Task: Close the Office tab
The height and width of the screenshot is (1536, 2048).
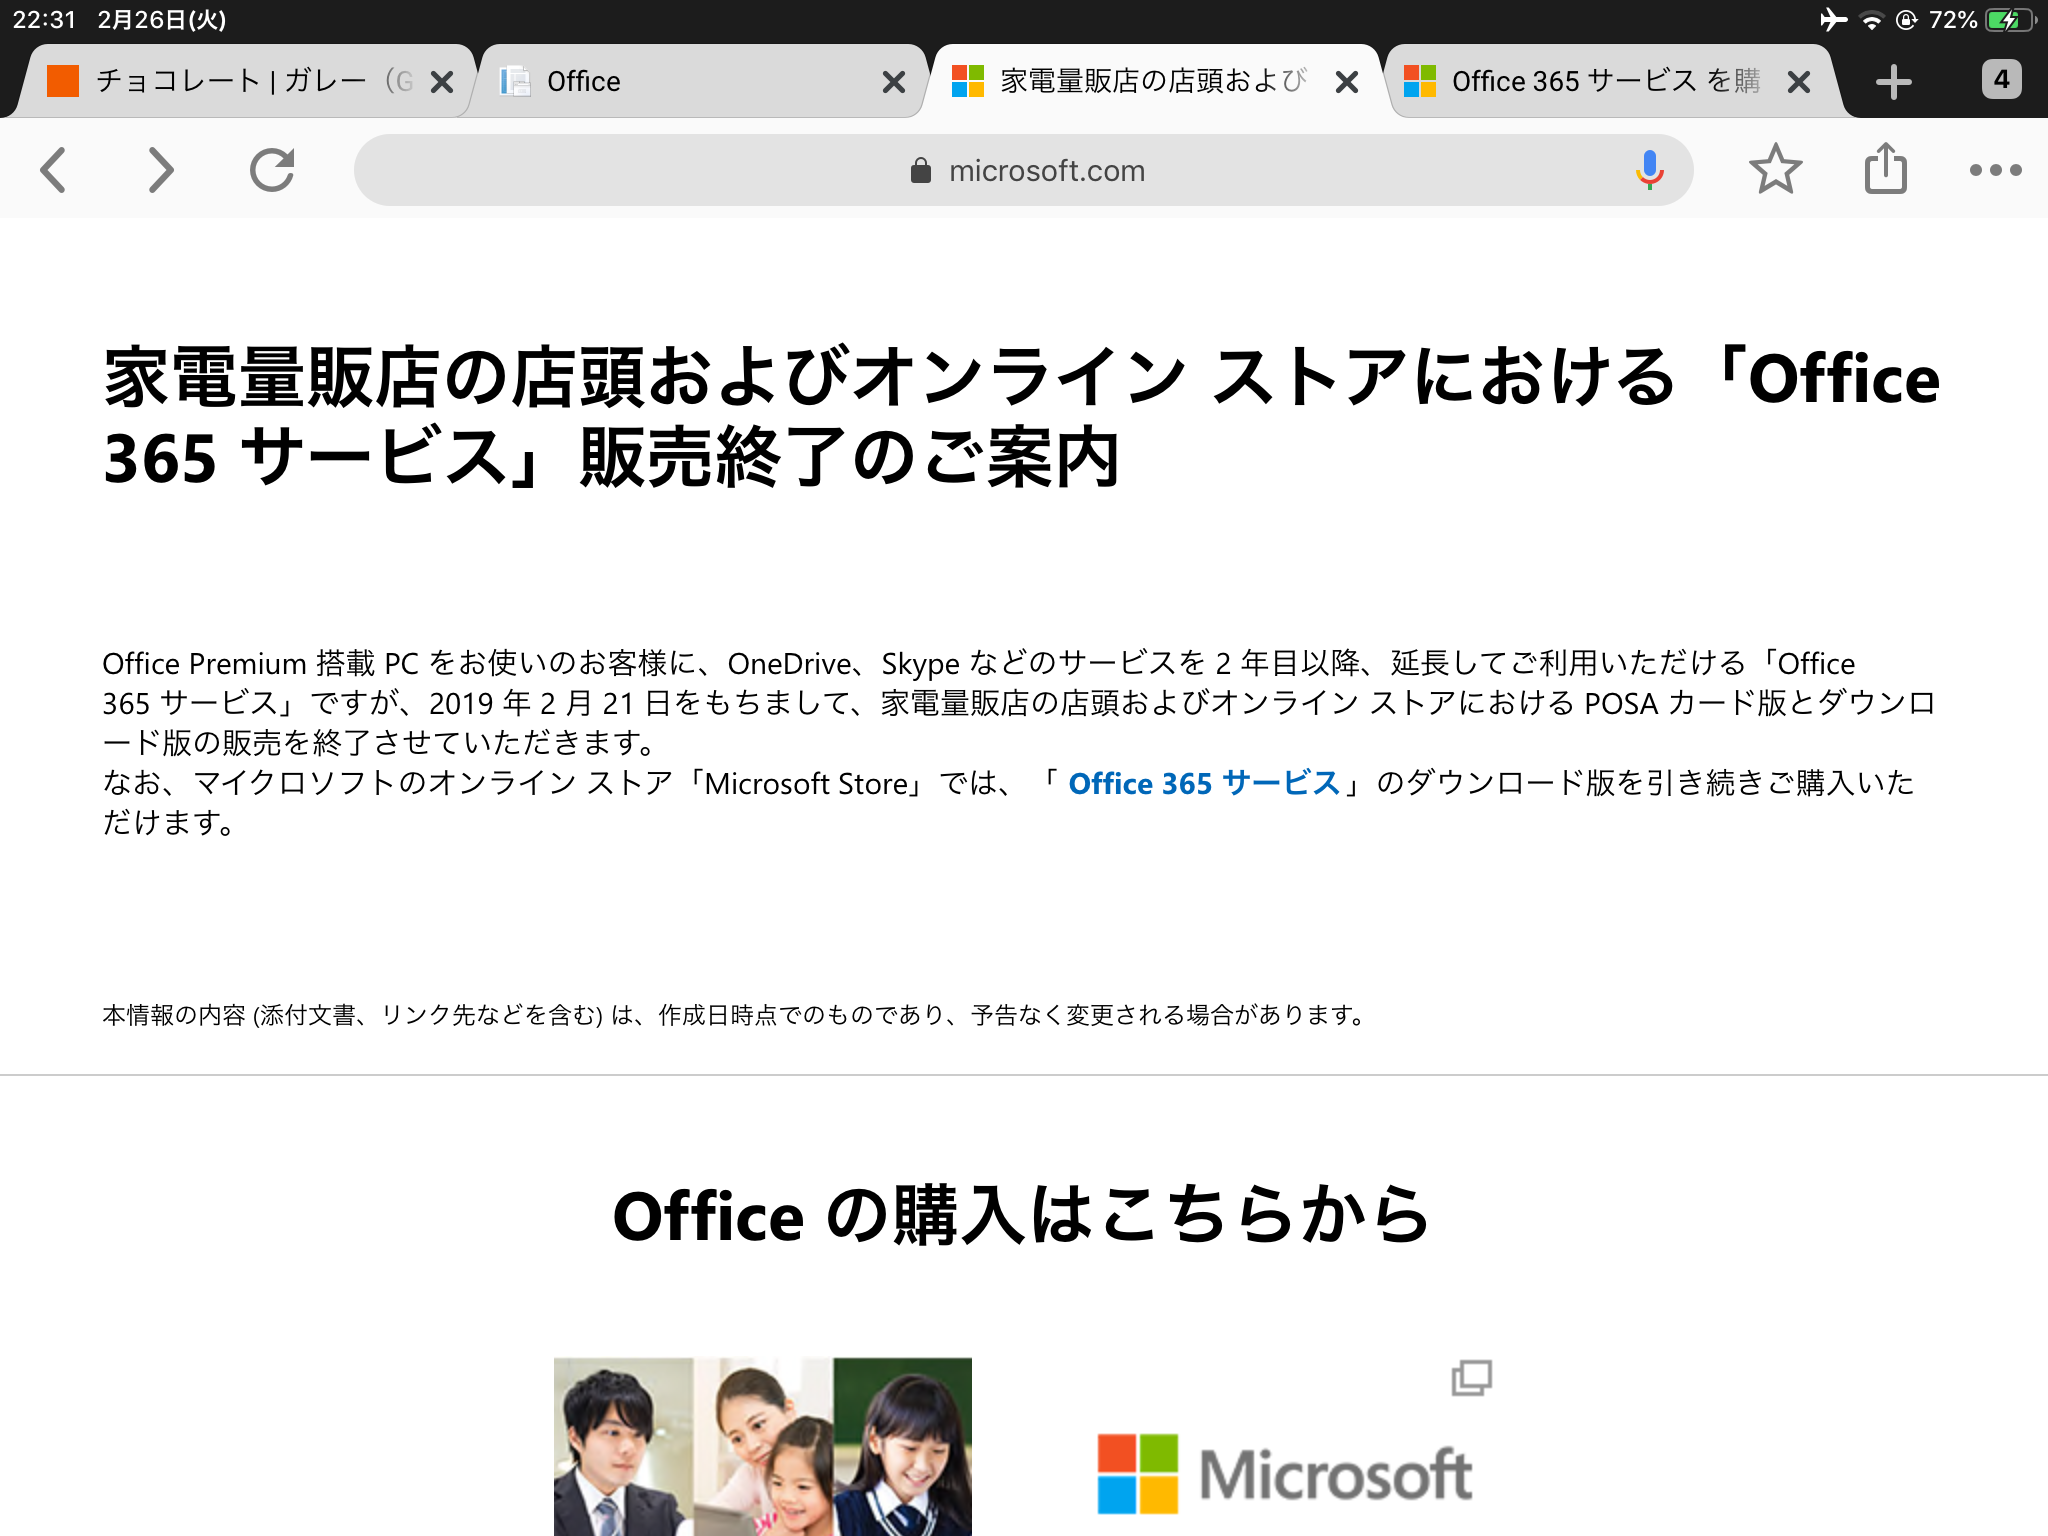Action: (x=894, y=82)
